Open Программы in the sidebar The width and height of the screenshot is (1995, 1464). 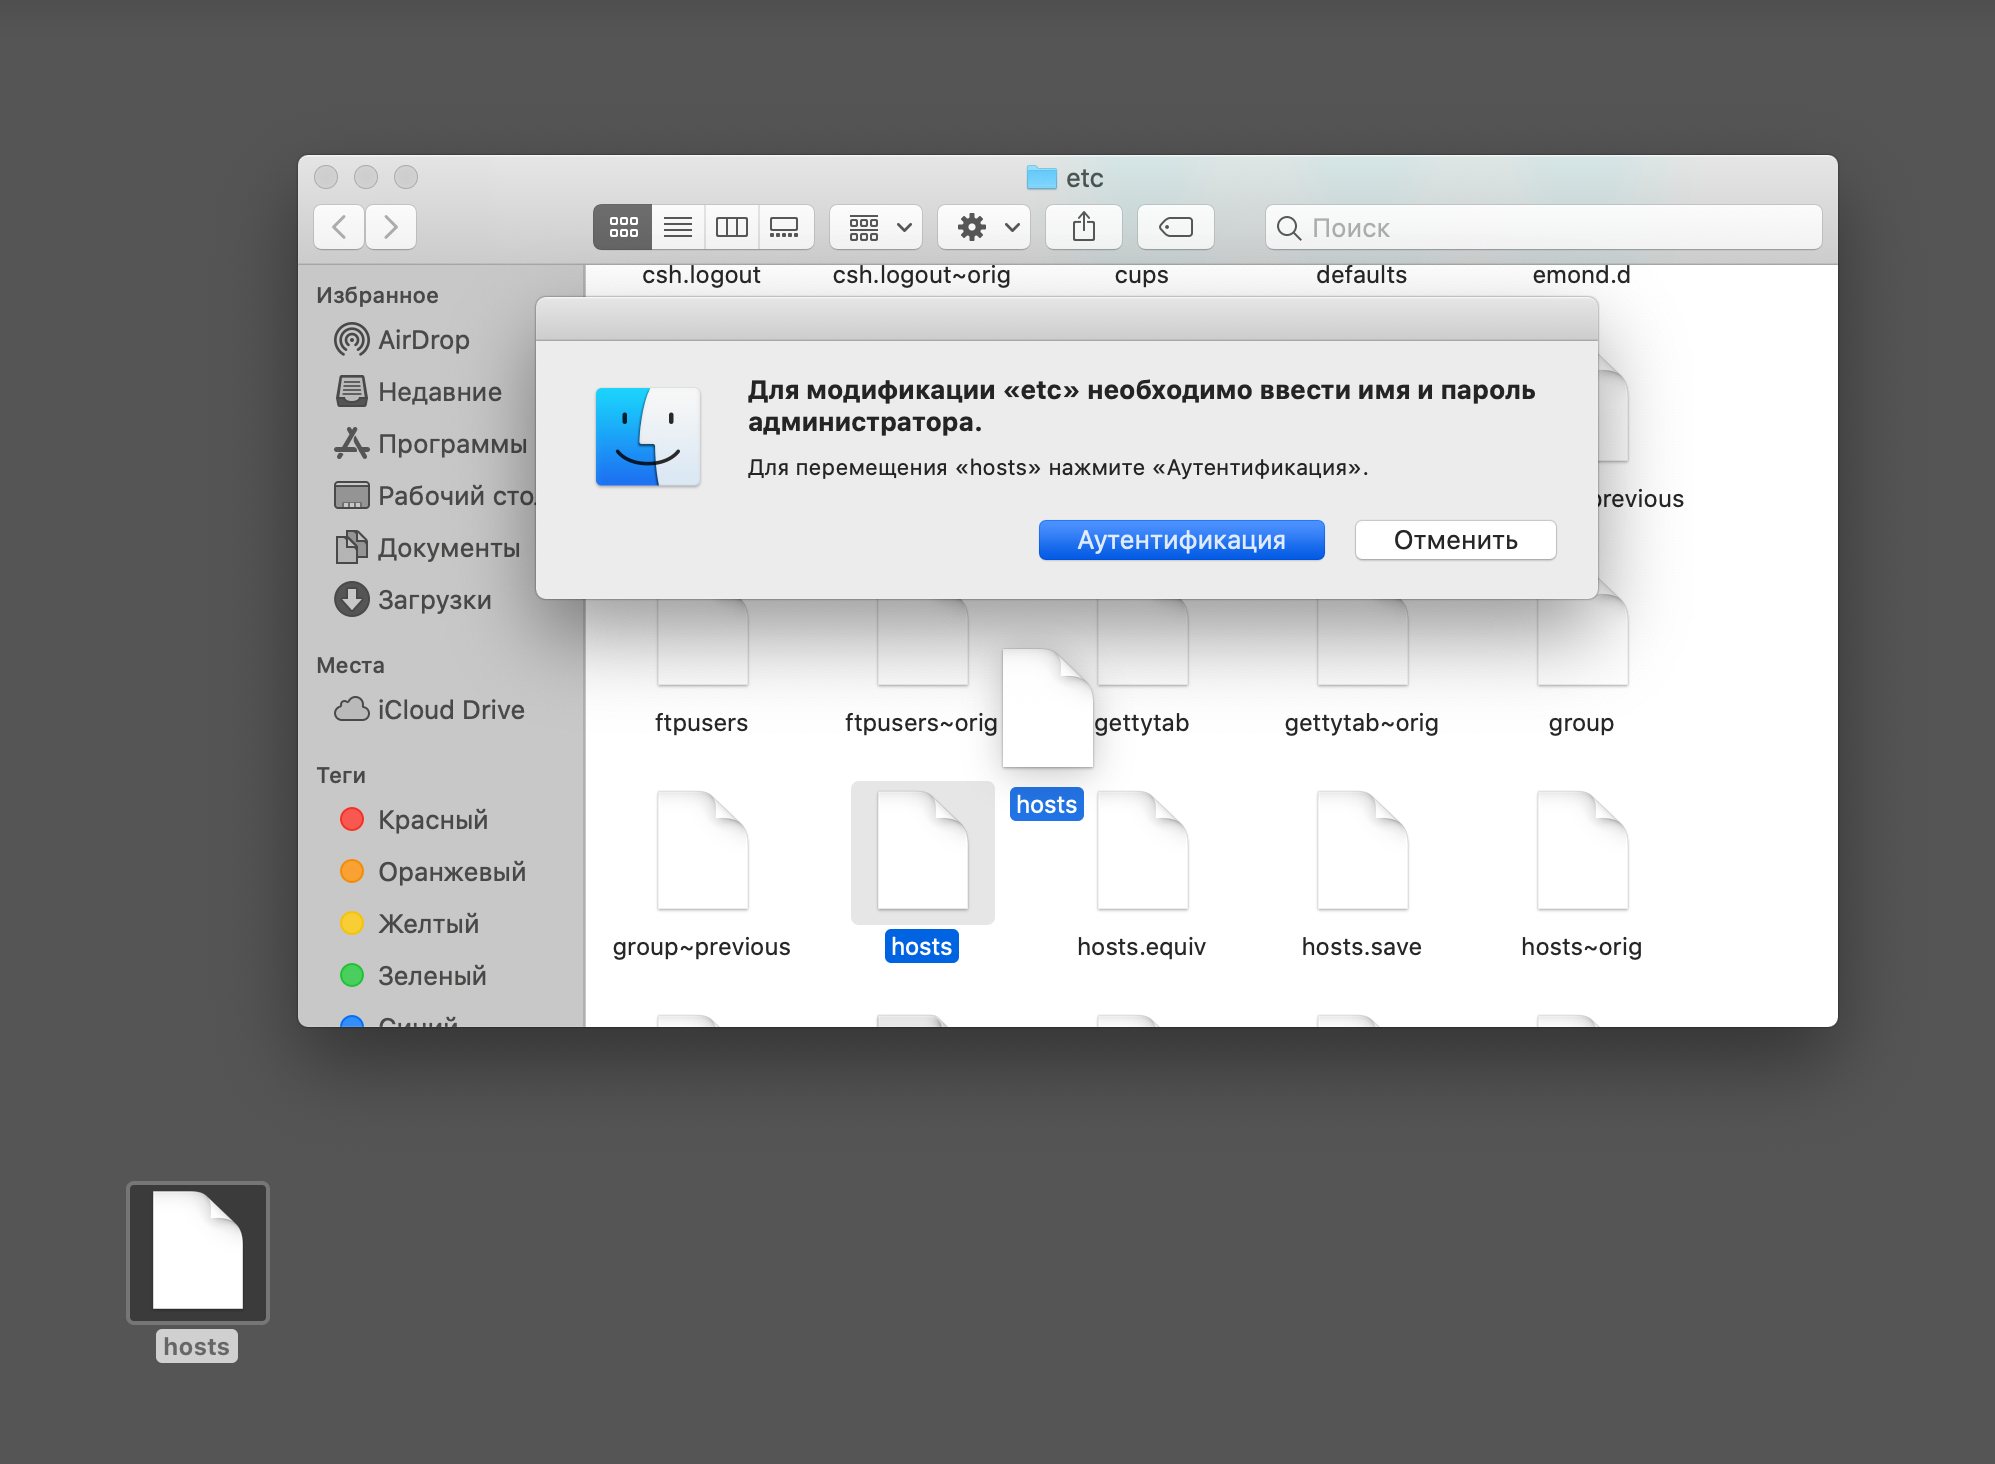(451, 444)
